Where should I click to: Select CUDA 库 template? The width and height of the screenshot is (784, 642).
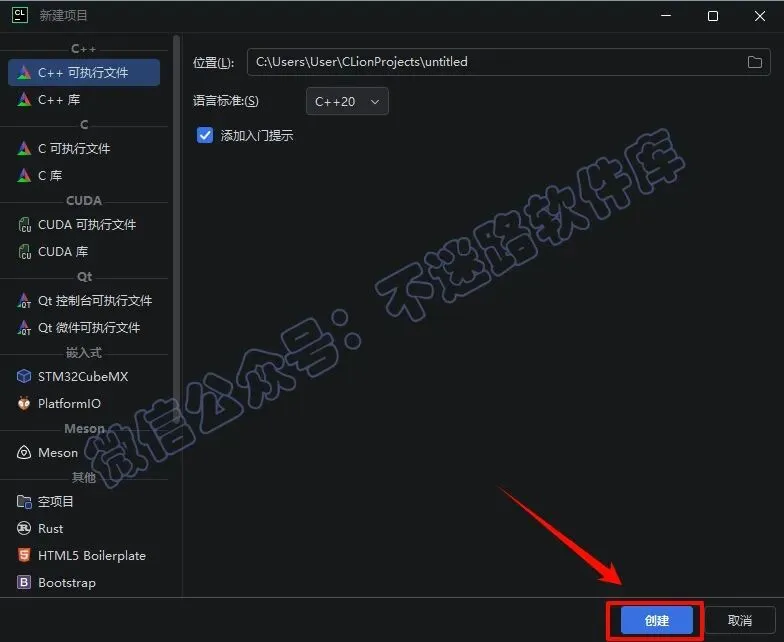84,252
